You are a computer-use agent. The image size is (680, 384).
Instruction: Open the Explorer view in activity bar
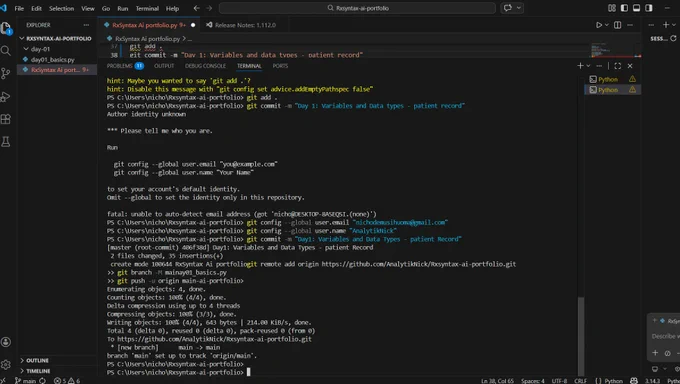(x=6, y=28)
